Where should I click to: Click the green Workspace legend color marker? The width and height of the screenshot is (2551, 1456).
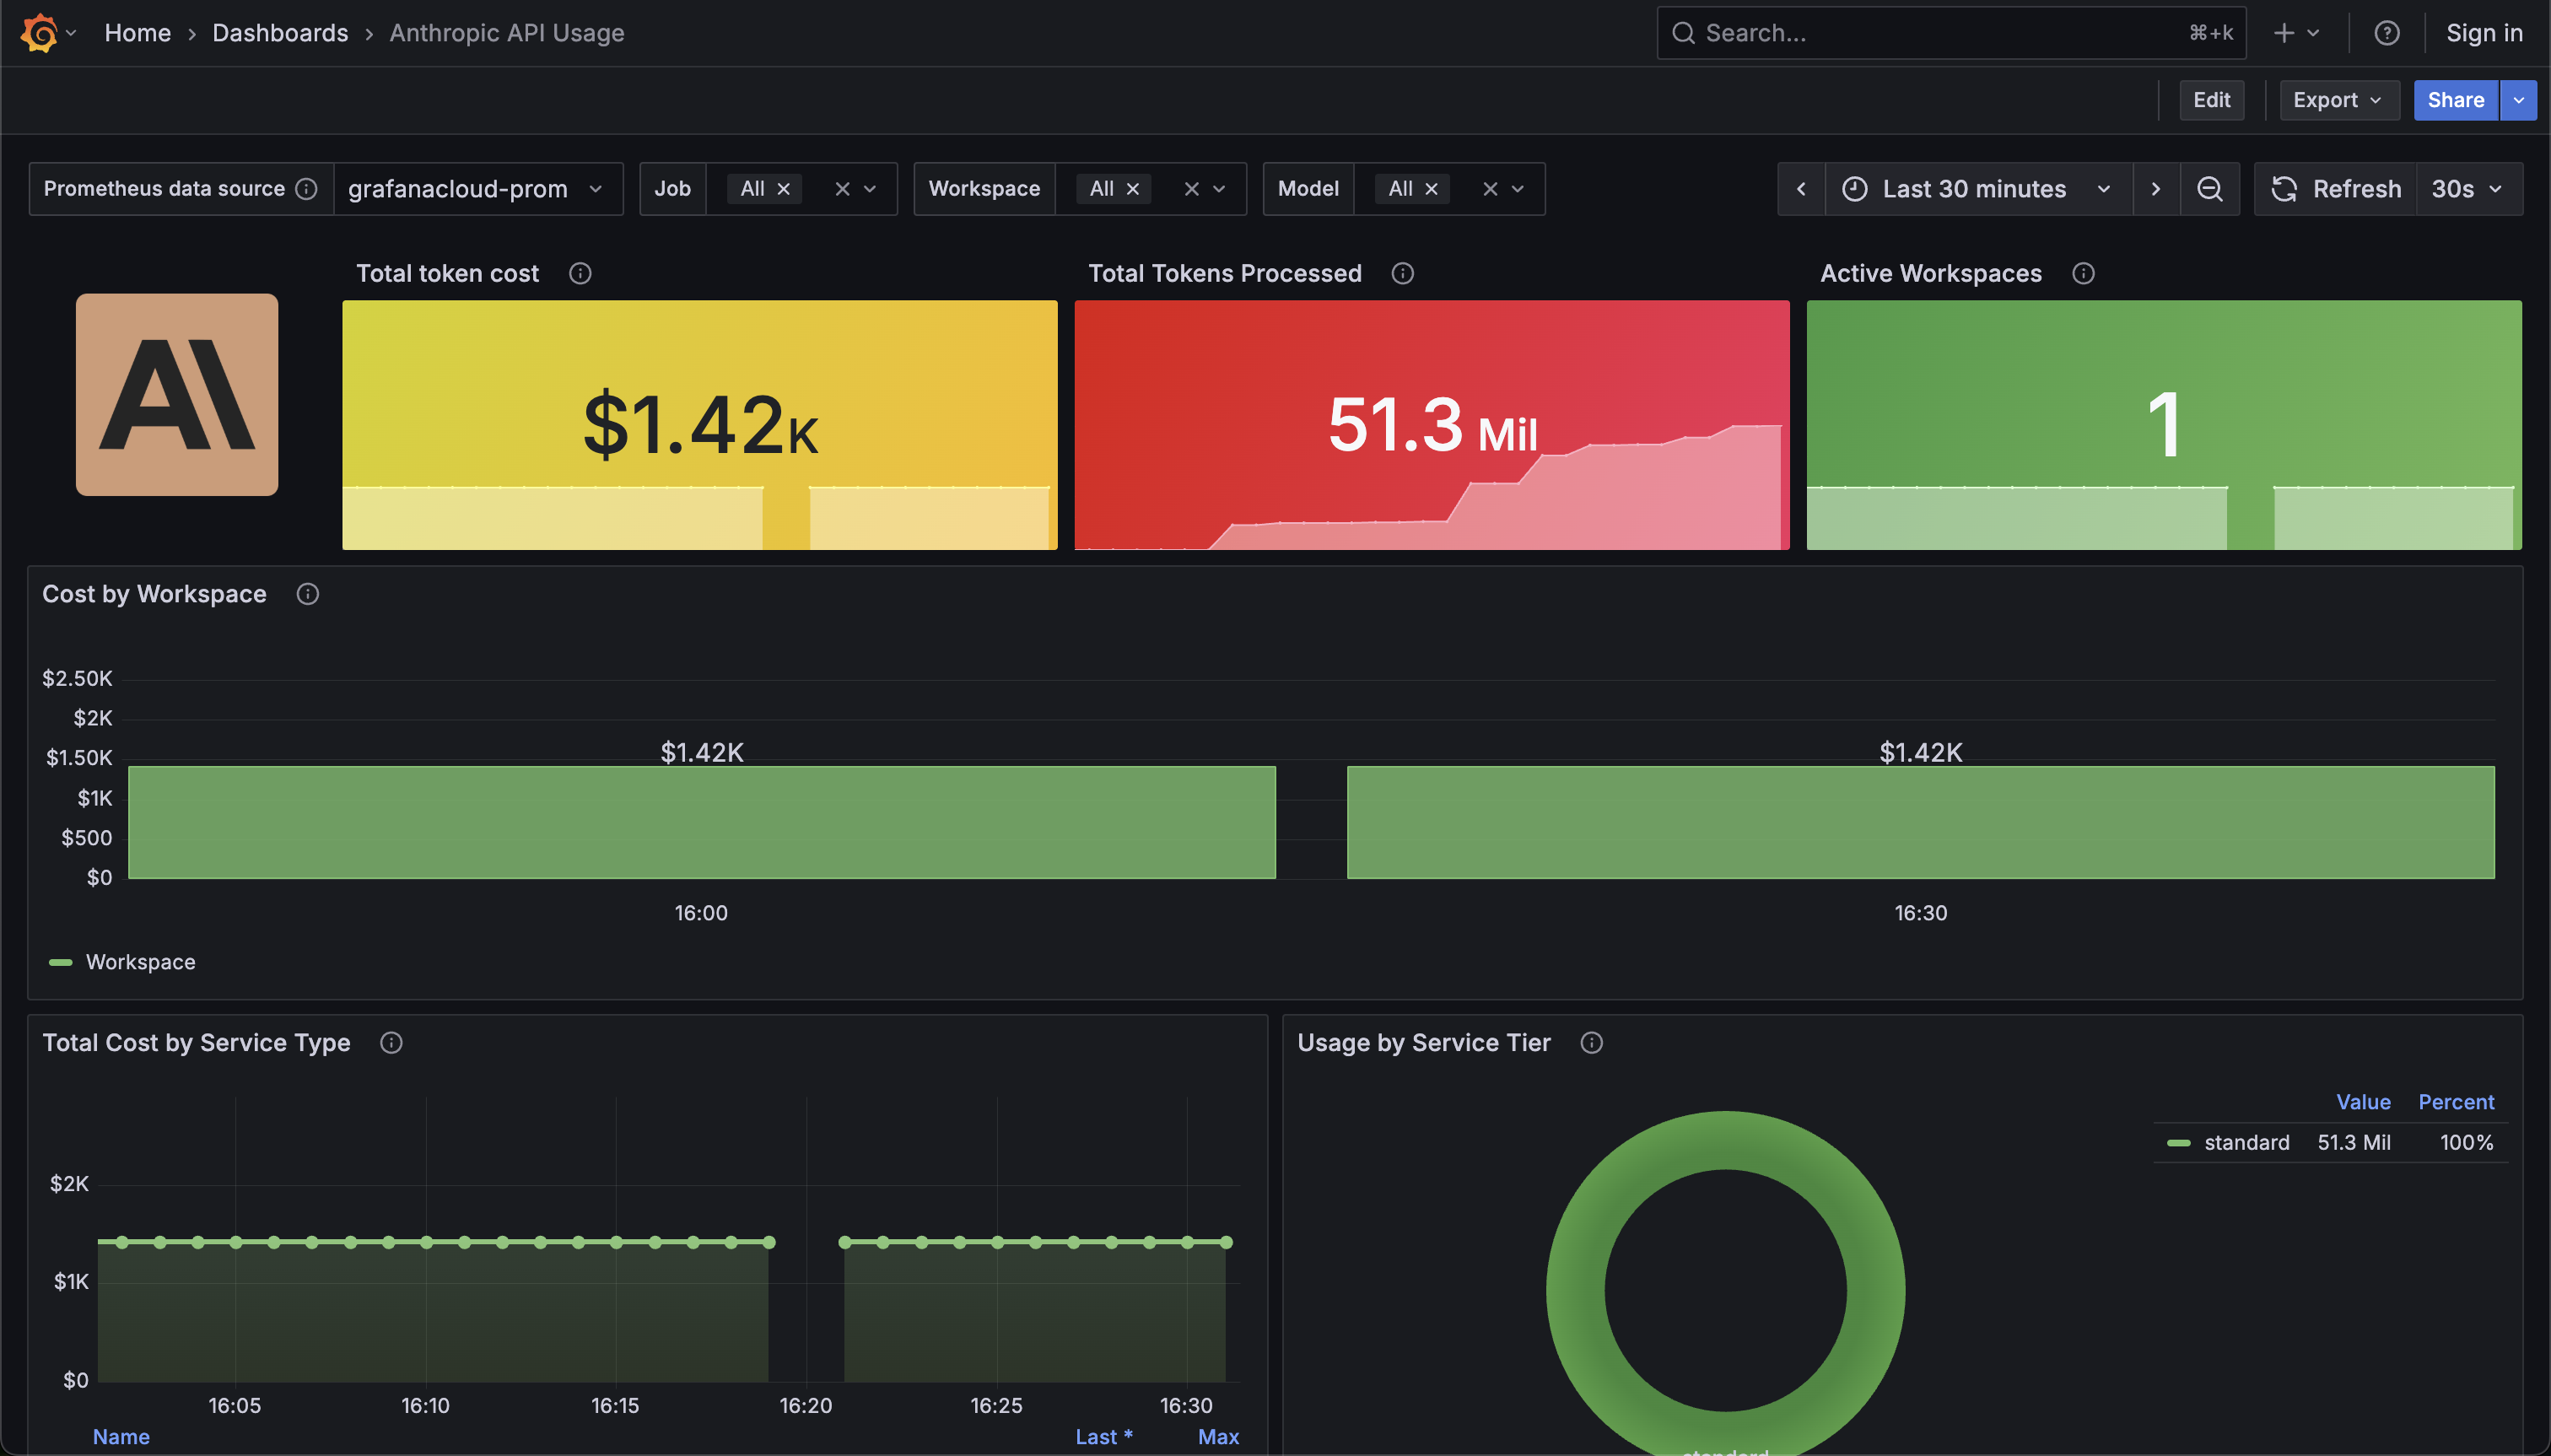click(x=60, y=962)
